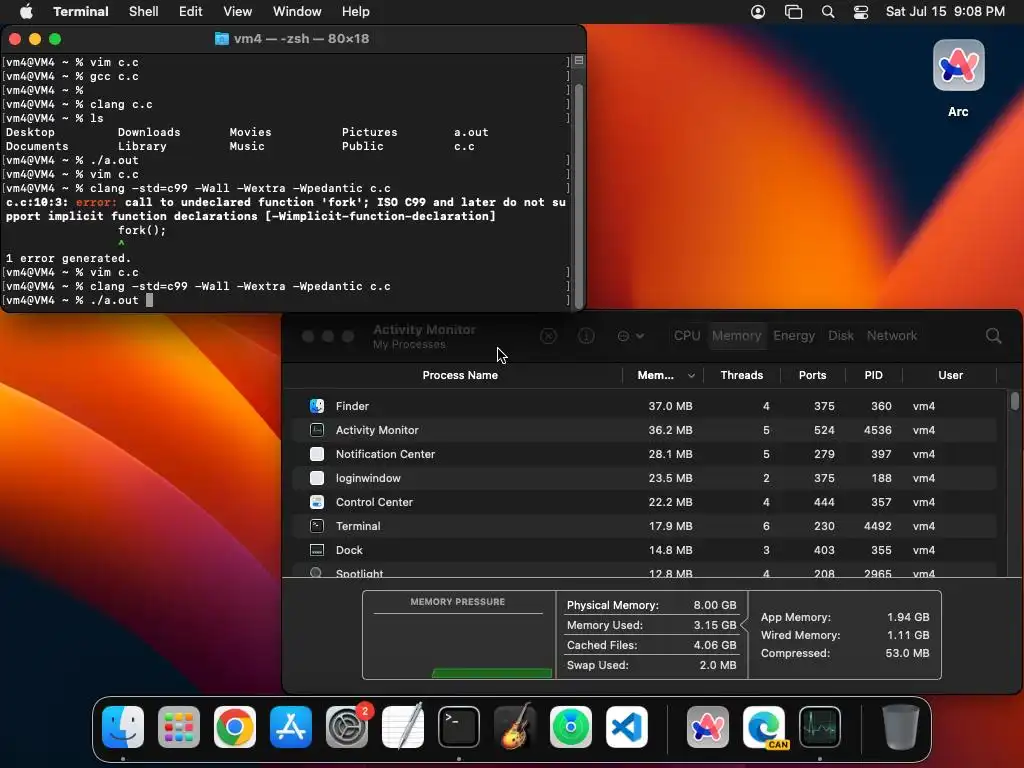Select the Dock process row
Screen dimensions: 1024x768
(x=643, y=550)
